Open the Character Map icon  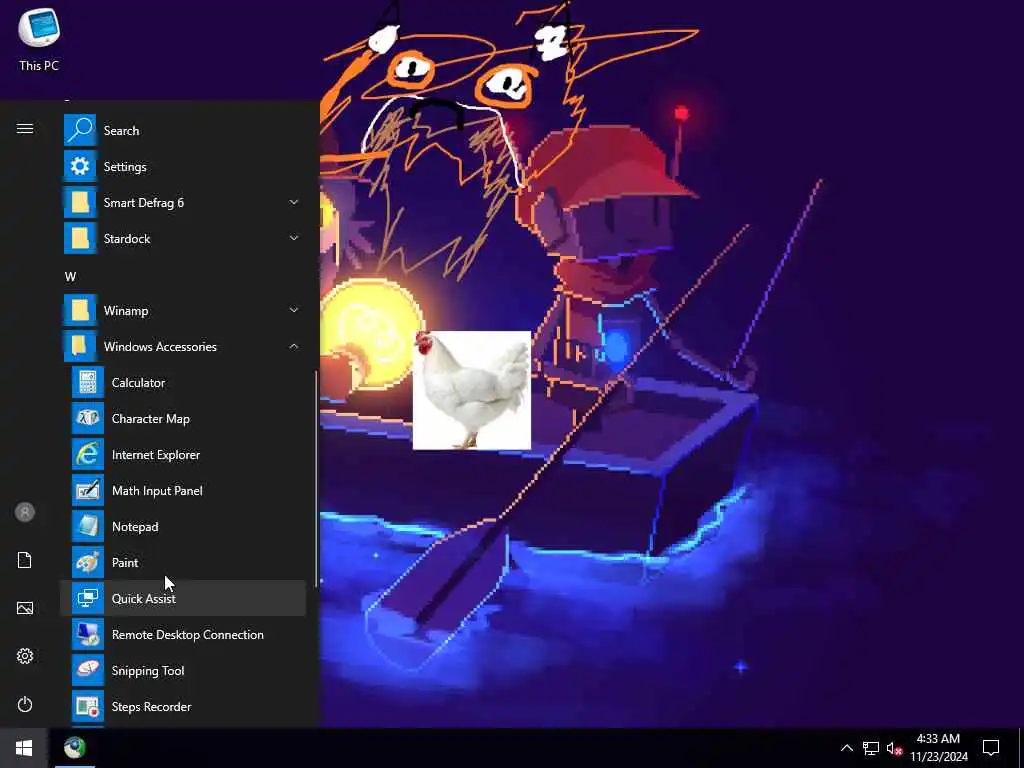pos(88,419)
